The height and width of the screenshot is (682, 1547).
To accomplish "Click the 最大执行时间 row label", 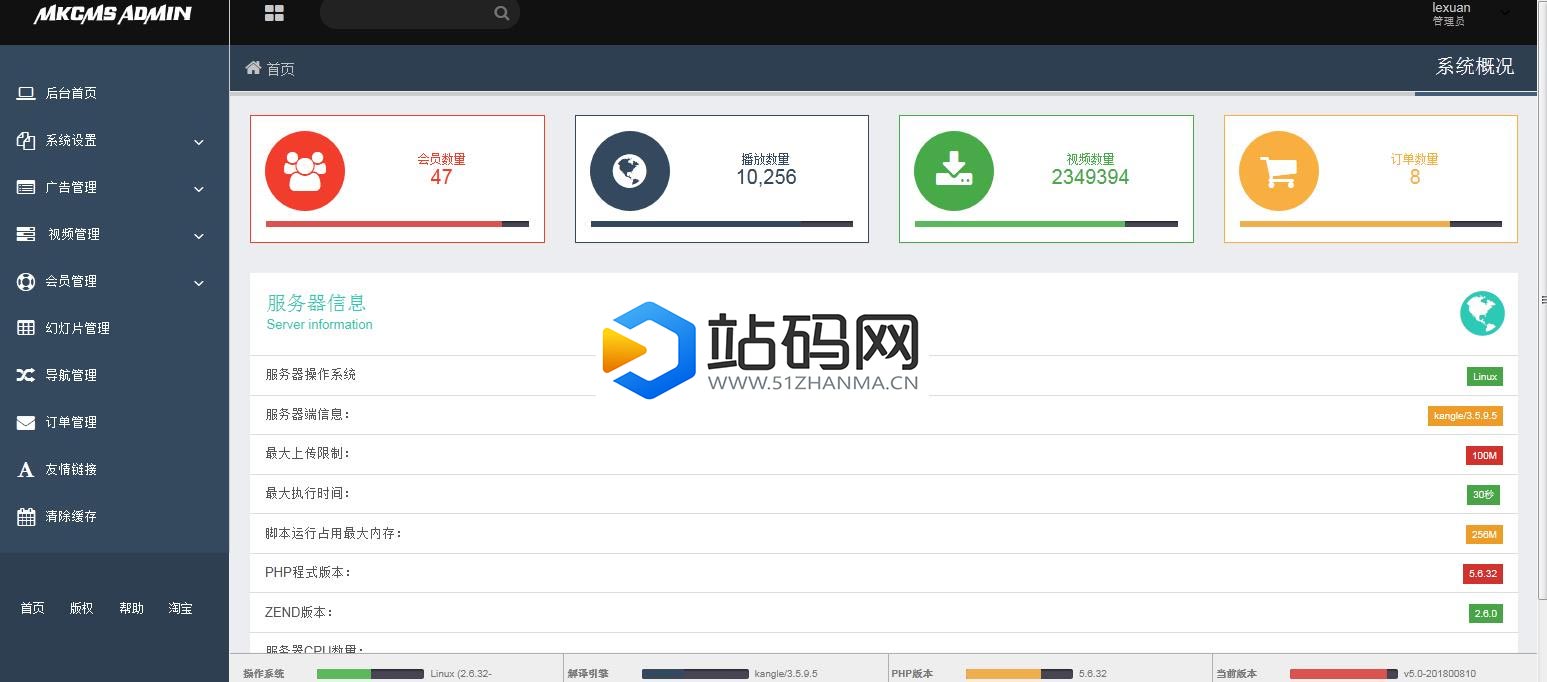I will tap(308, 493).
